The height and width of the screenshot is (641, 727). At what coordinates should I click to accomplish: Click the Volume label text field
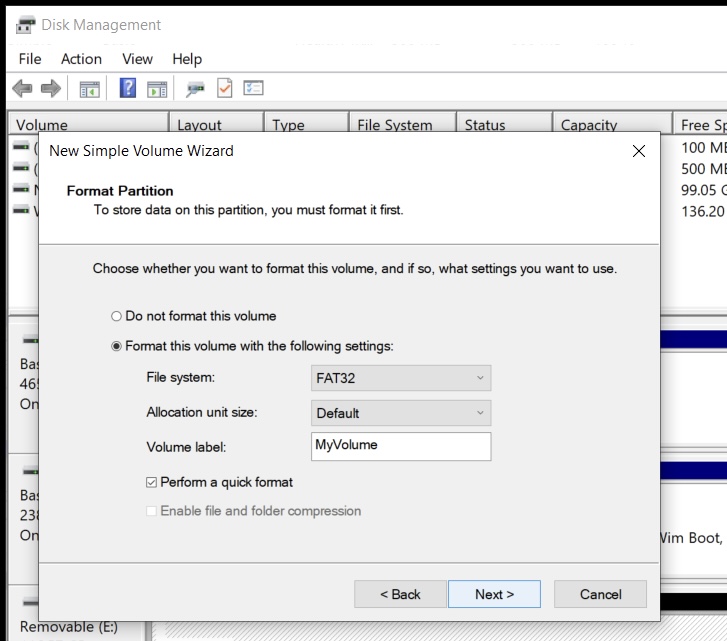pos(401,446)
